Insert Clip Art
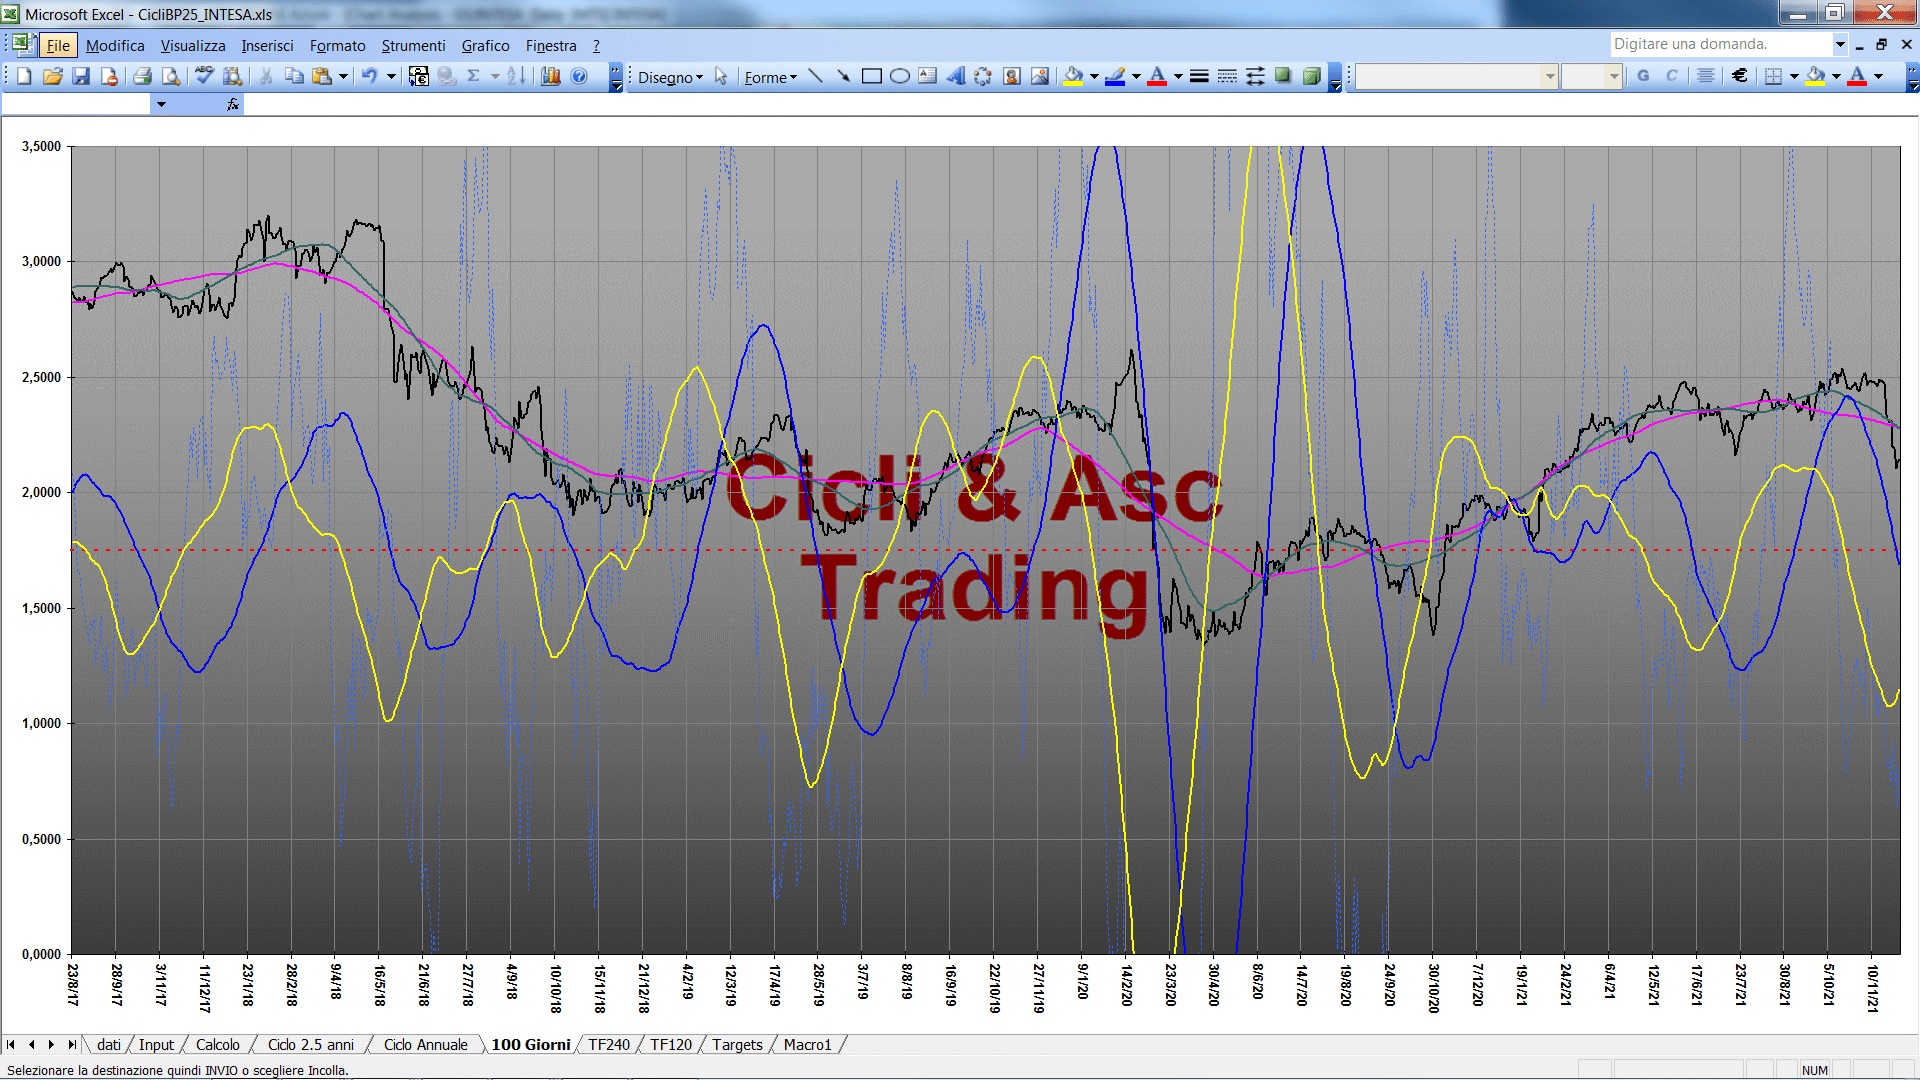 click(1011, 77)
